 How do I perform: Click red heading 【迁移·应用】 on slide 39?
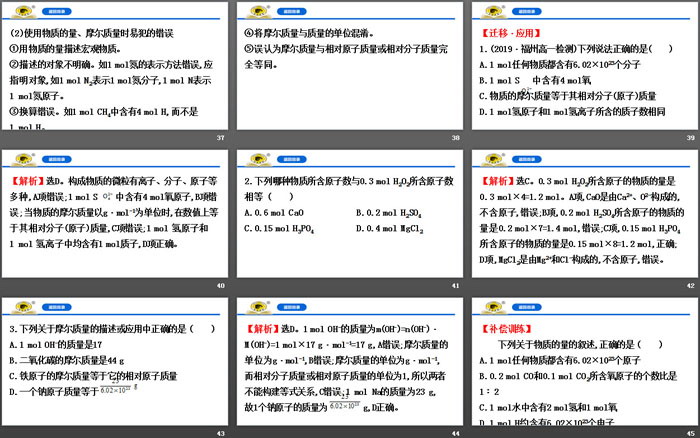click(511, 33)
